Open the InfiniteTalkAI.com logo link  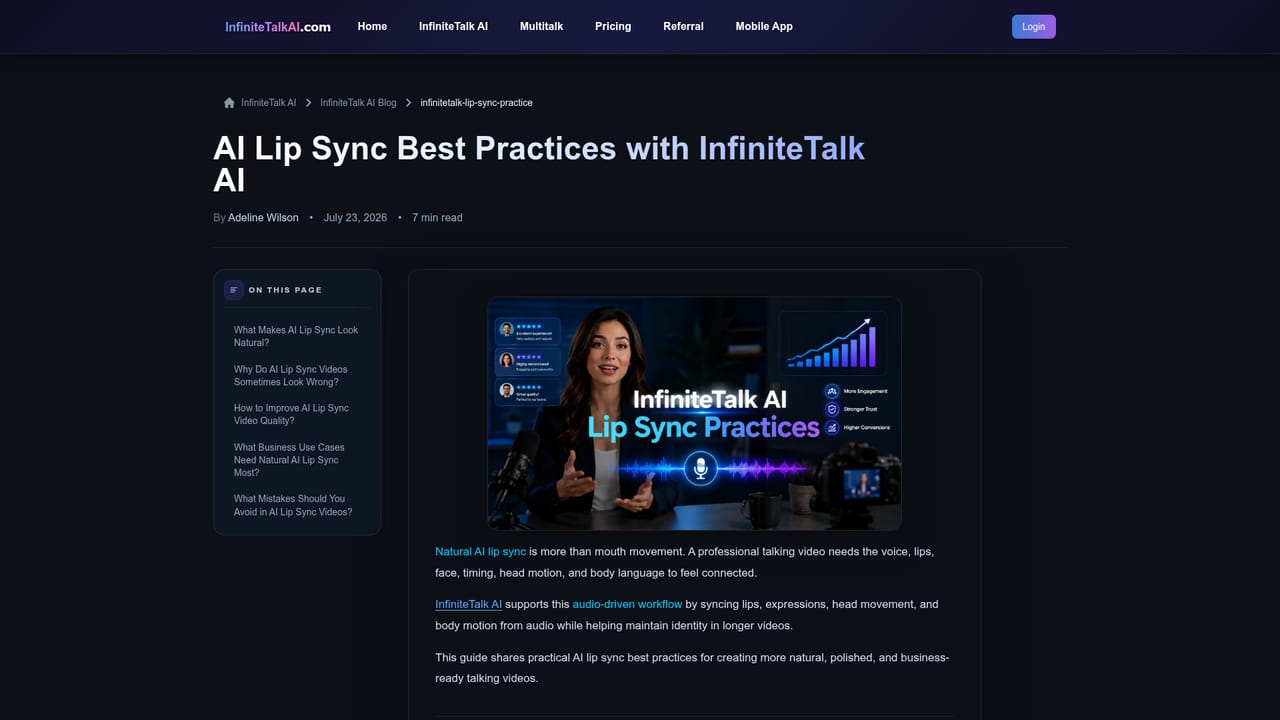coord(278,27)
